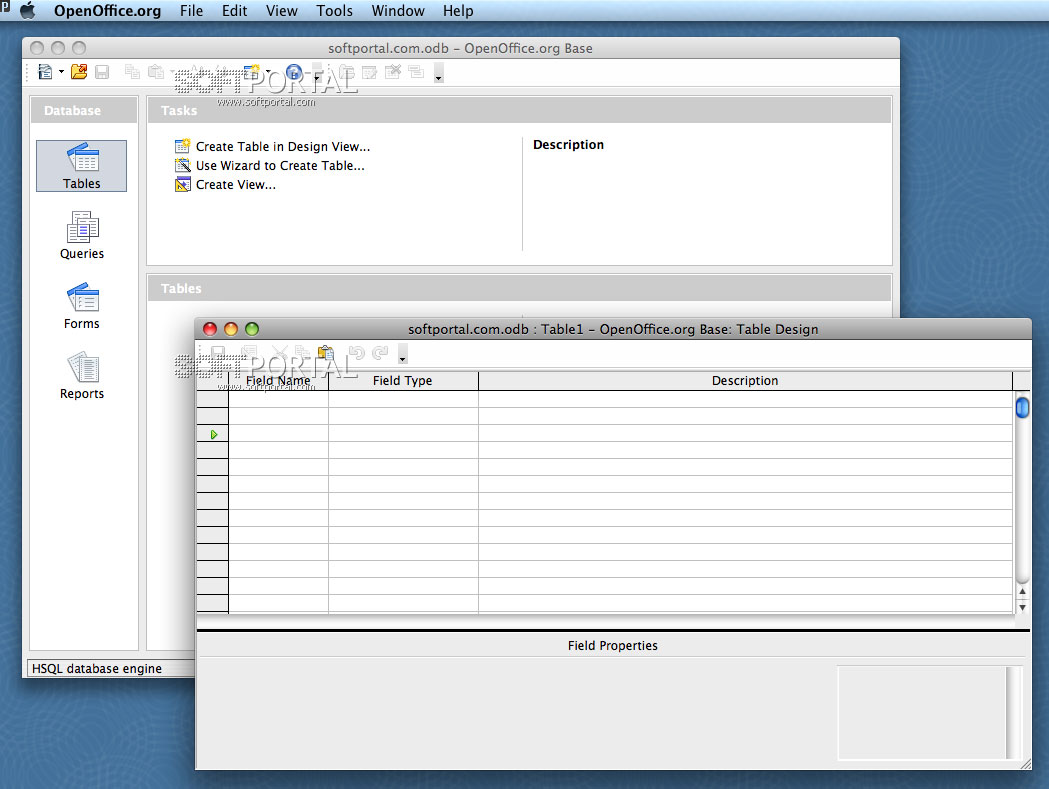
Task: Select Reports in the Database pane
Action: [82, 376]
